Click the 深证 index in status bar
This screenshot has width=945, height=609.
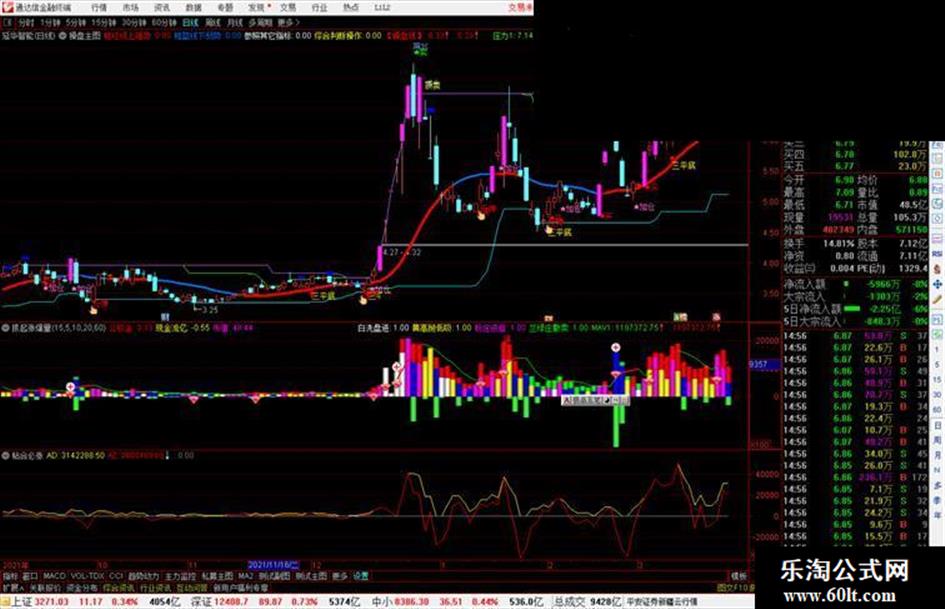201,602
